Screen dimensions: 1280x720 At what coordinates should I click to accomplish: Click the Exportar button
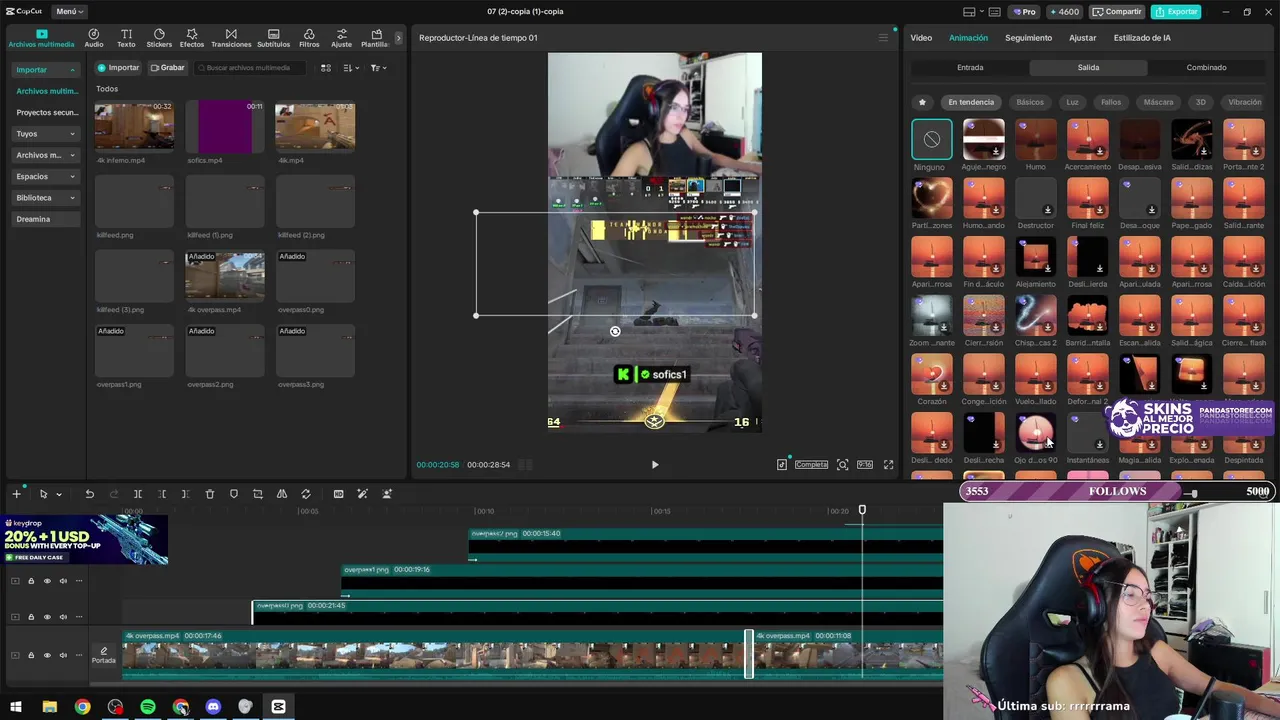click(x=1176, y=11)
